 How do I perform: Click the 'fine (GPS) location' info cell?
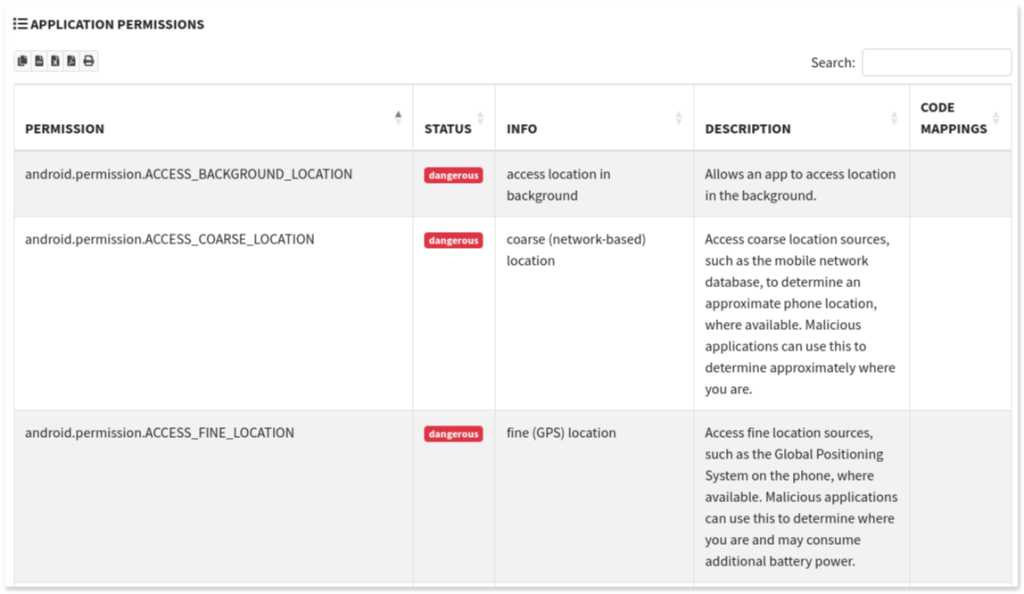pos(561,433)
